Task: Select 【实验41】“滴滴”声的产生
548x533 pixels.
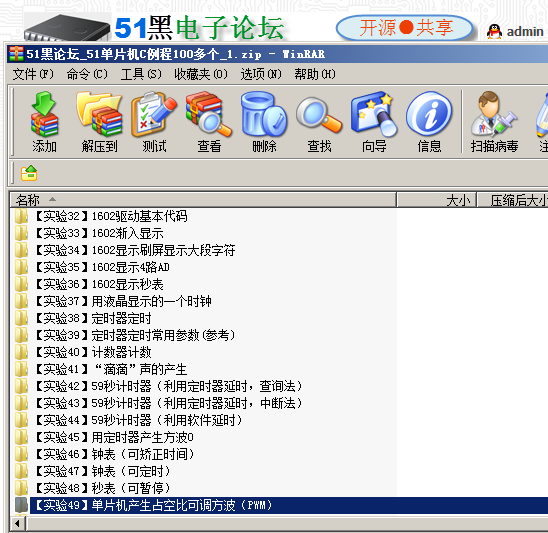Action: [x=111, y=369]
